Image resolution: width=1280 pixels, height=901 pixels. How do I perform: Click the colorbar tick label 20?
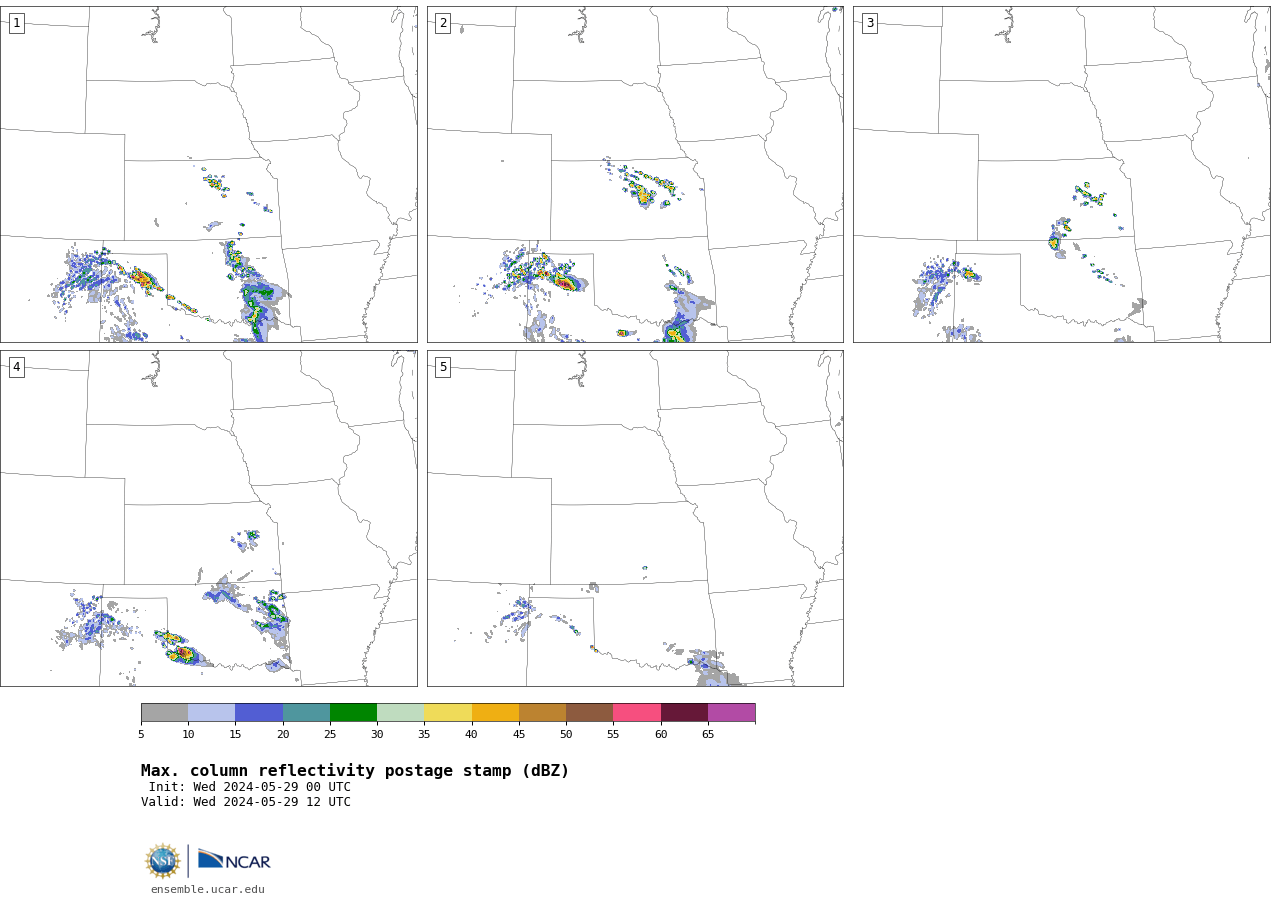point(283,734)
